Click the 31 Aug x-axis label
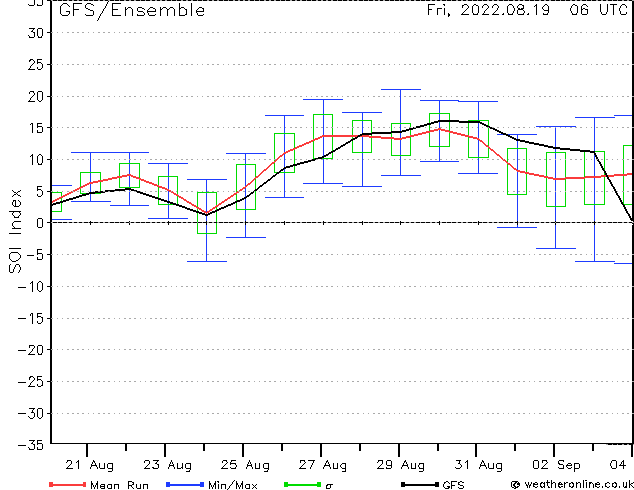Viewport: 634px width, 490px height. click(478, 465)
